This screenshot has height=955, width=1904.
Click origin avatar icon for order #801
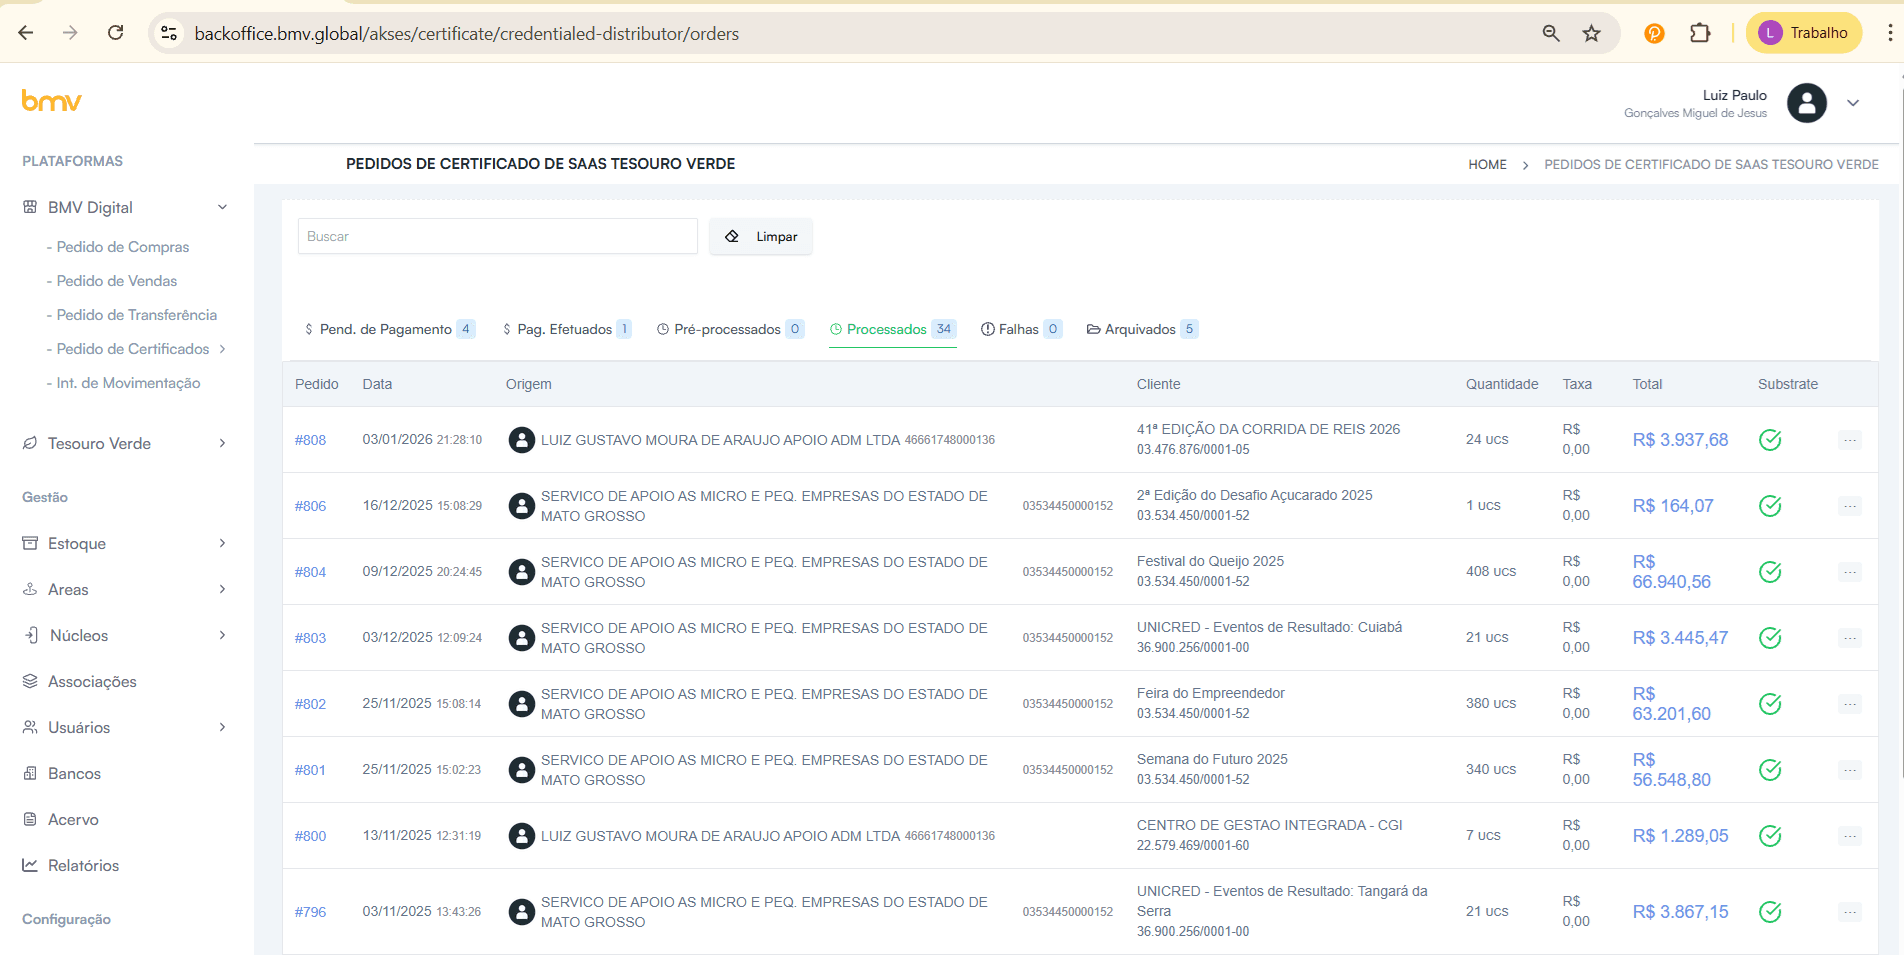pyautogui.click(x=521, y=770)
